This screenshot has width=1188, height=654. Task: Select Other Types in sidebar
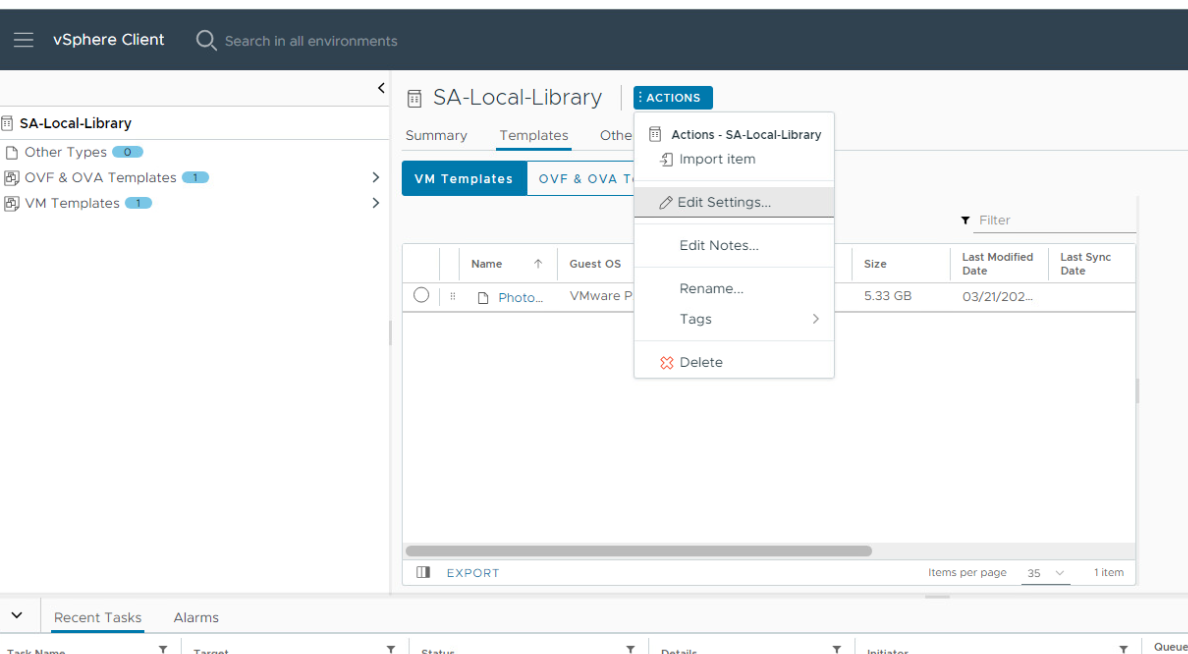pyautogui.click(x=65, y=152)
